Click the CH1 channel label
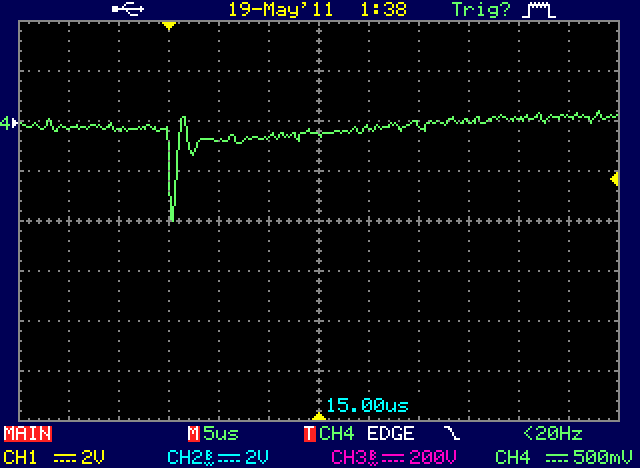This screenshot has width=640, height=468. pos(20,457)
